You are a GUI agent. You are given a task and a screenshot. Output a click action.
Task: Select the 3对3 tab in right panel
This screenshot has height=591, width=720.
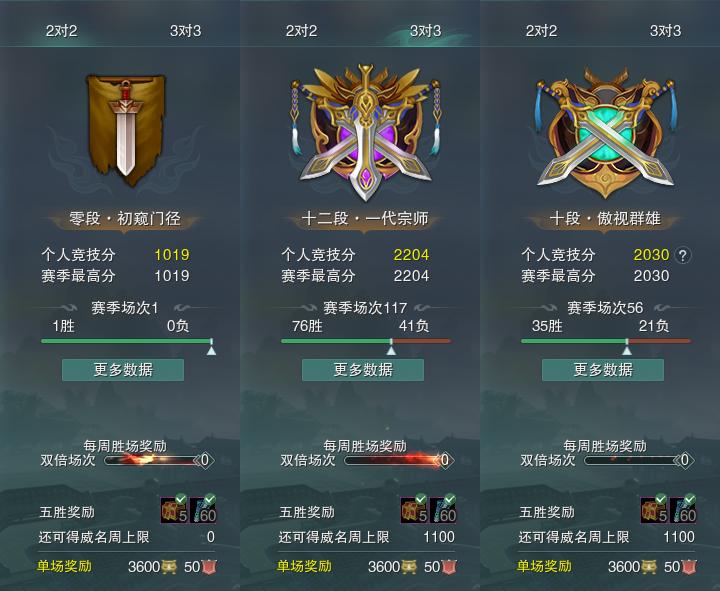pyautogui.click(x=665, y=31)
